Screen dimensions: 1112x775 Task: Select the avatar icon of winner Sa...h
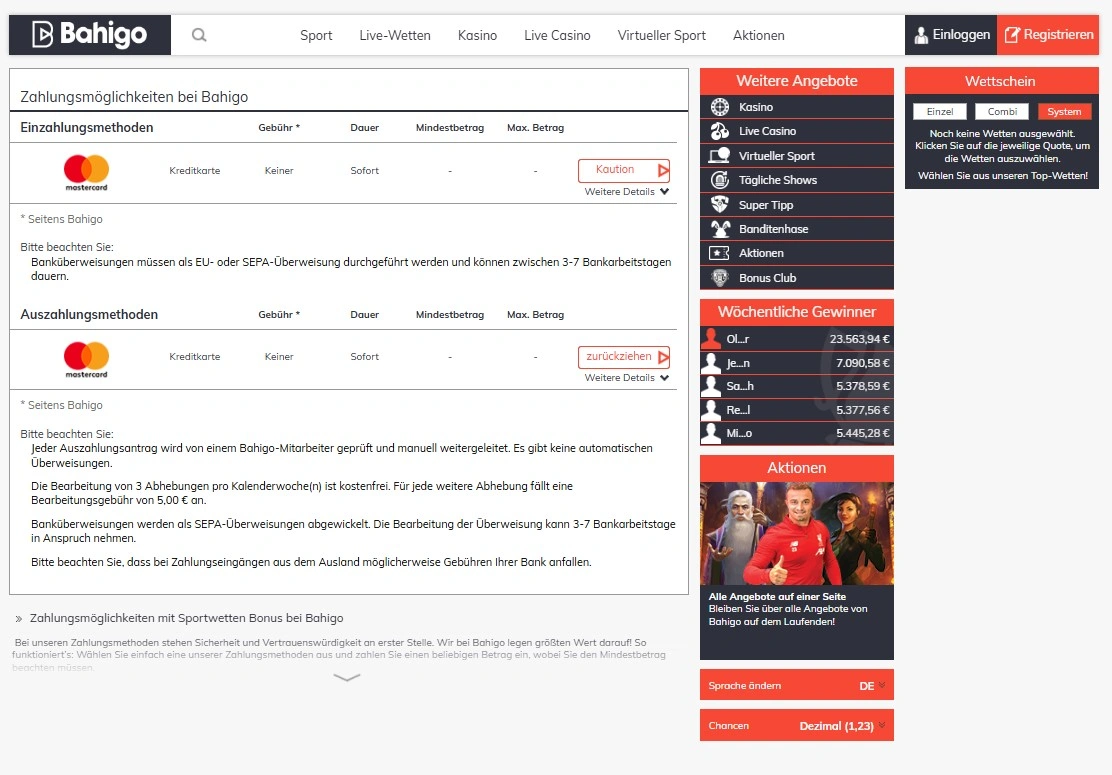click(711, 386)
